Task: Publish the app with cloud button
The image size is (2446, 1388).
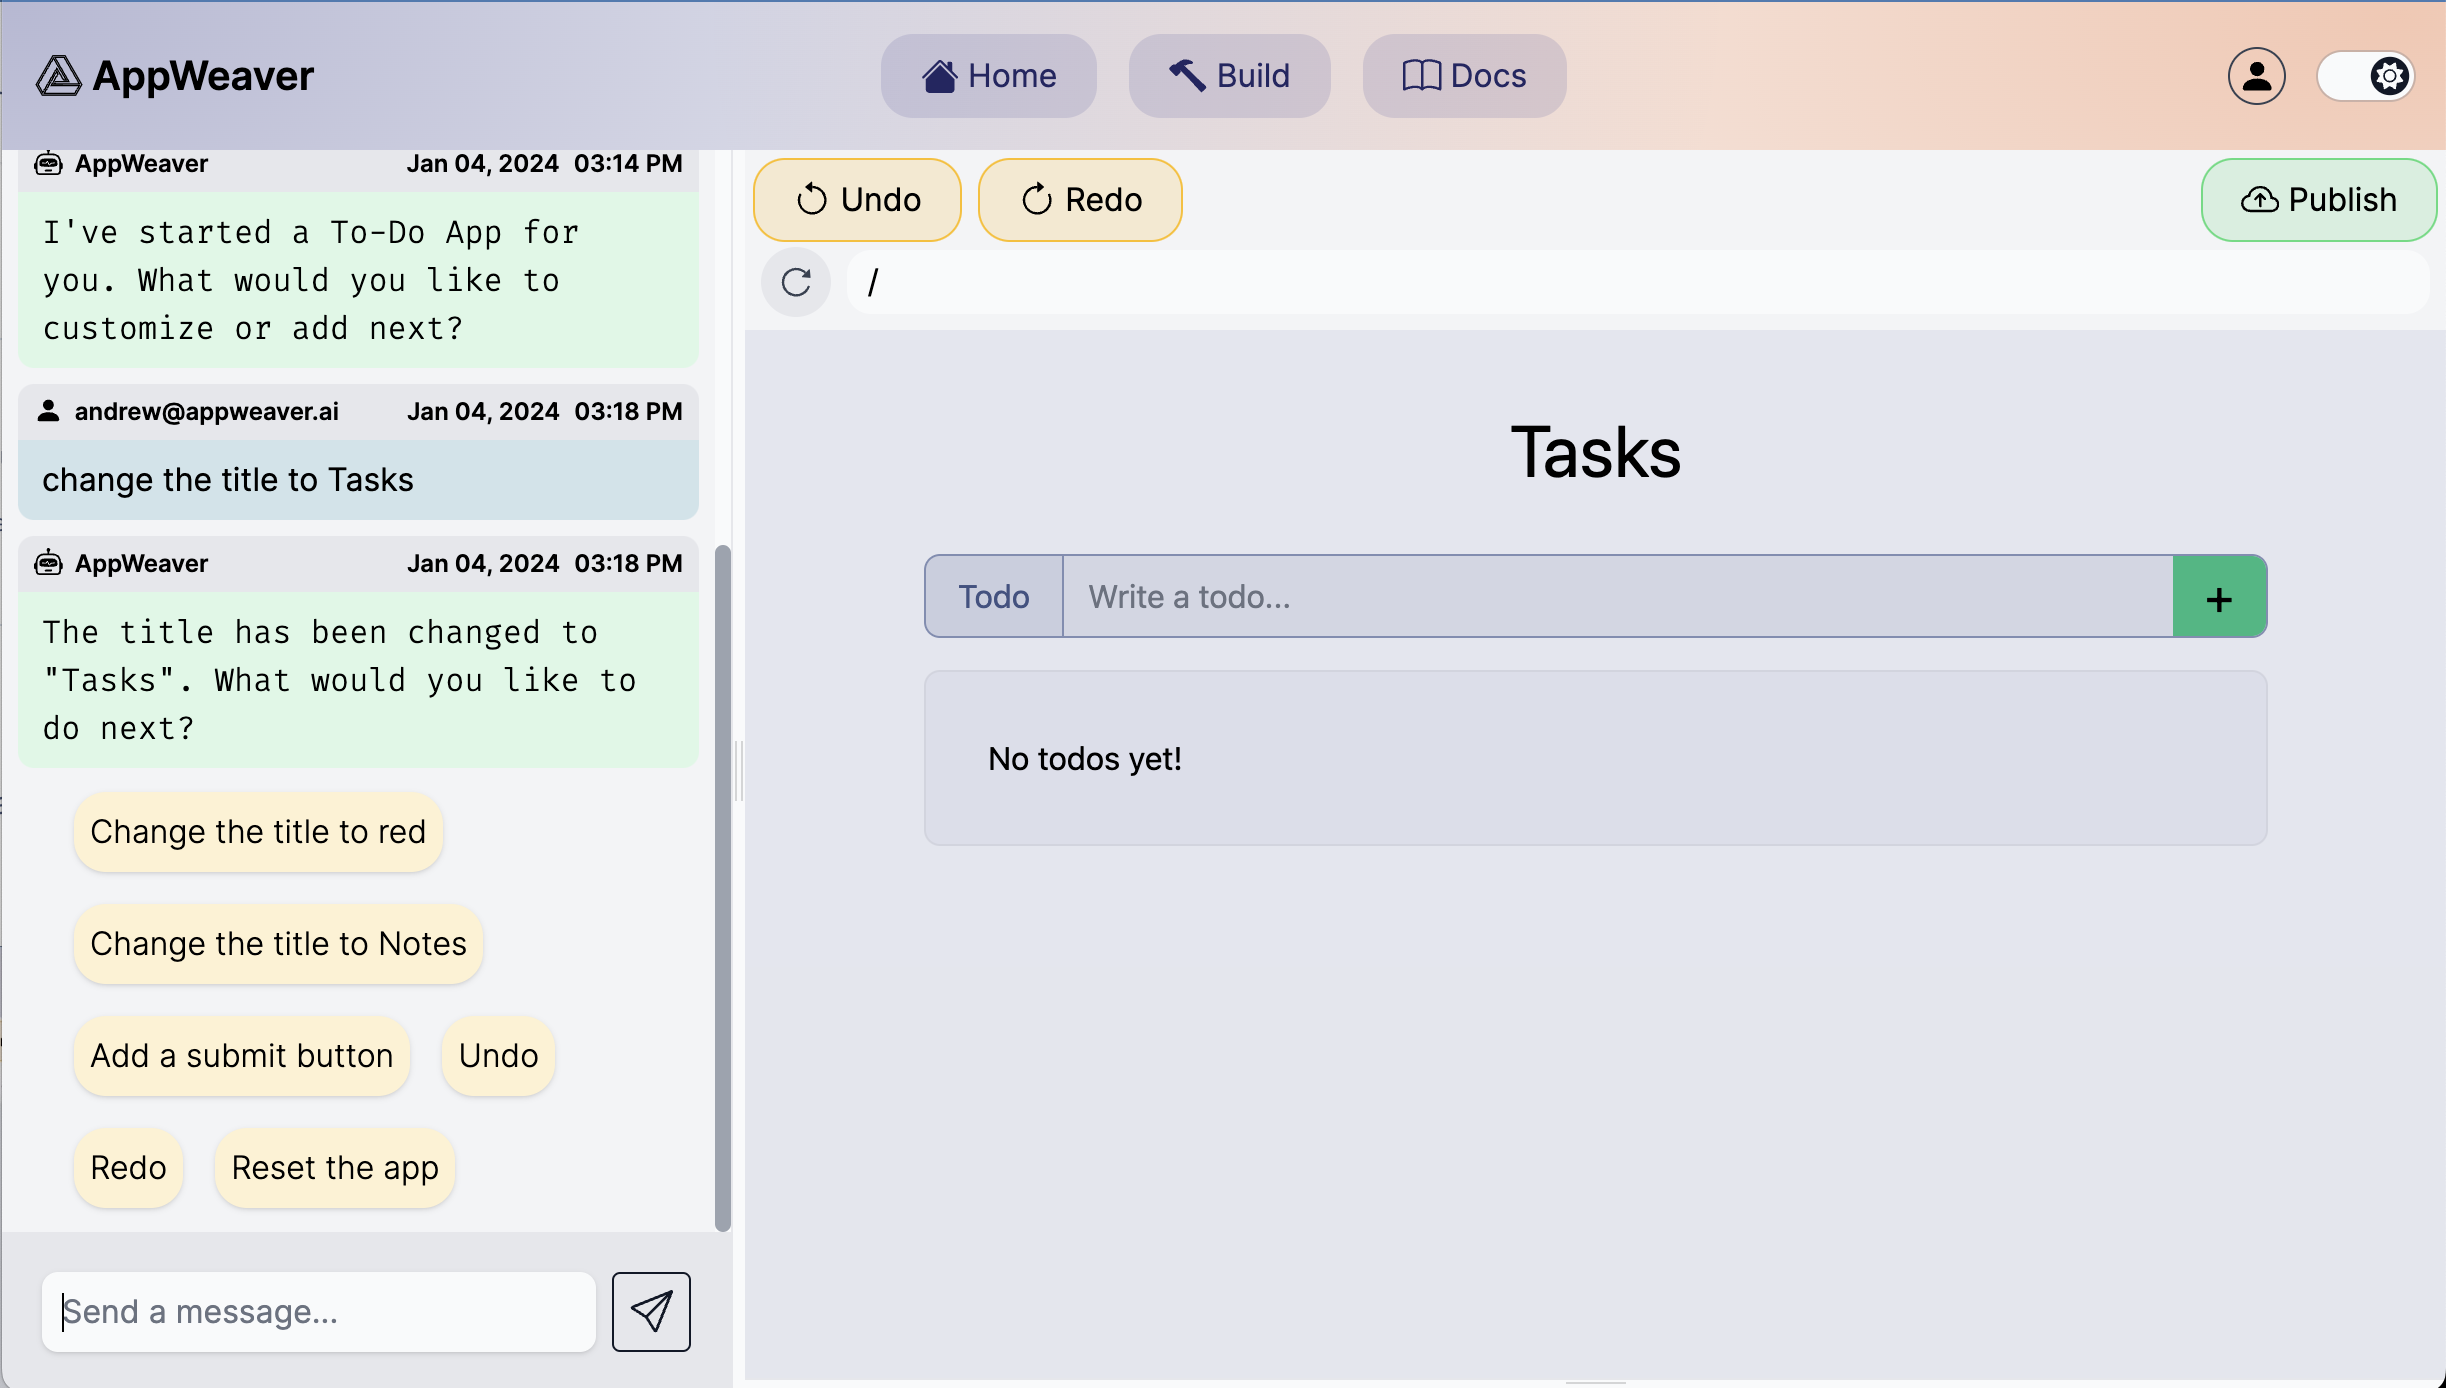Action: pyautogui.click(x=2318, y=200)
